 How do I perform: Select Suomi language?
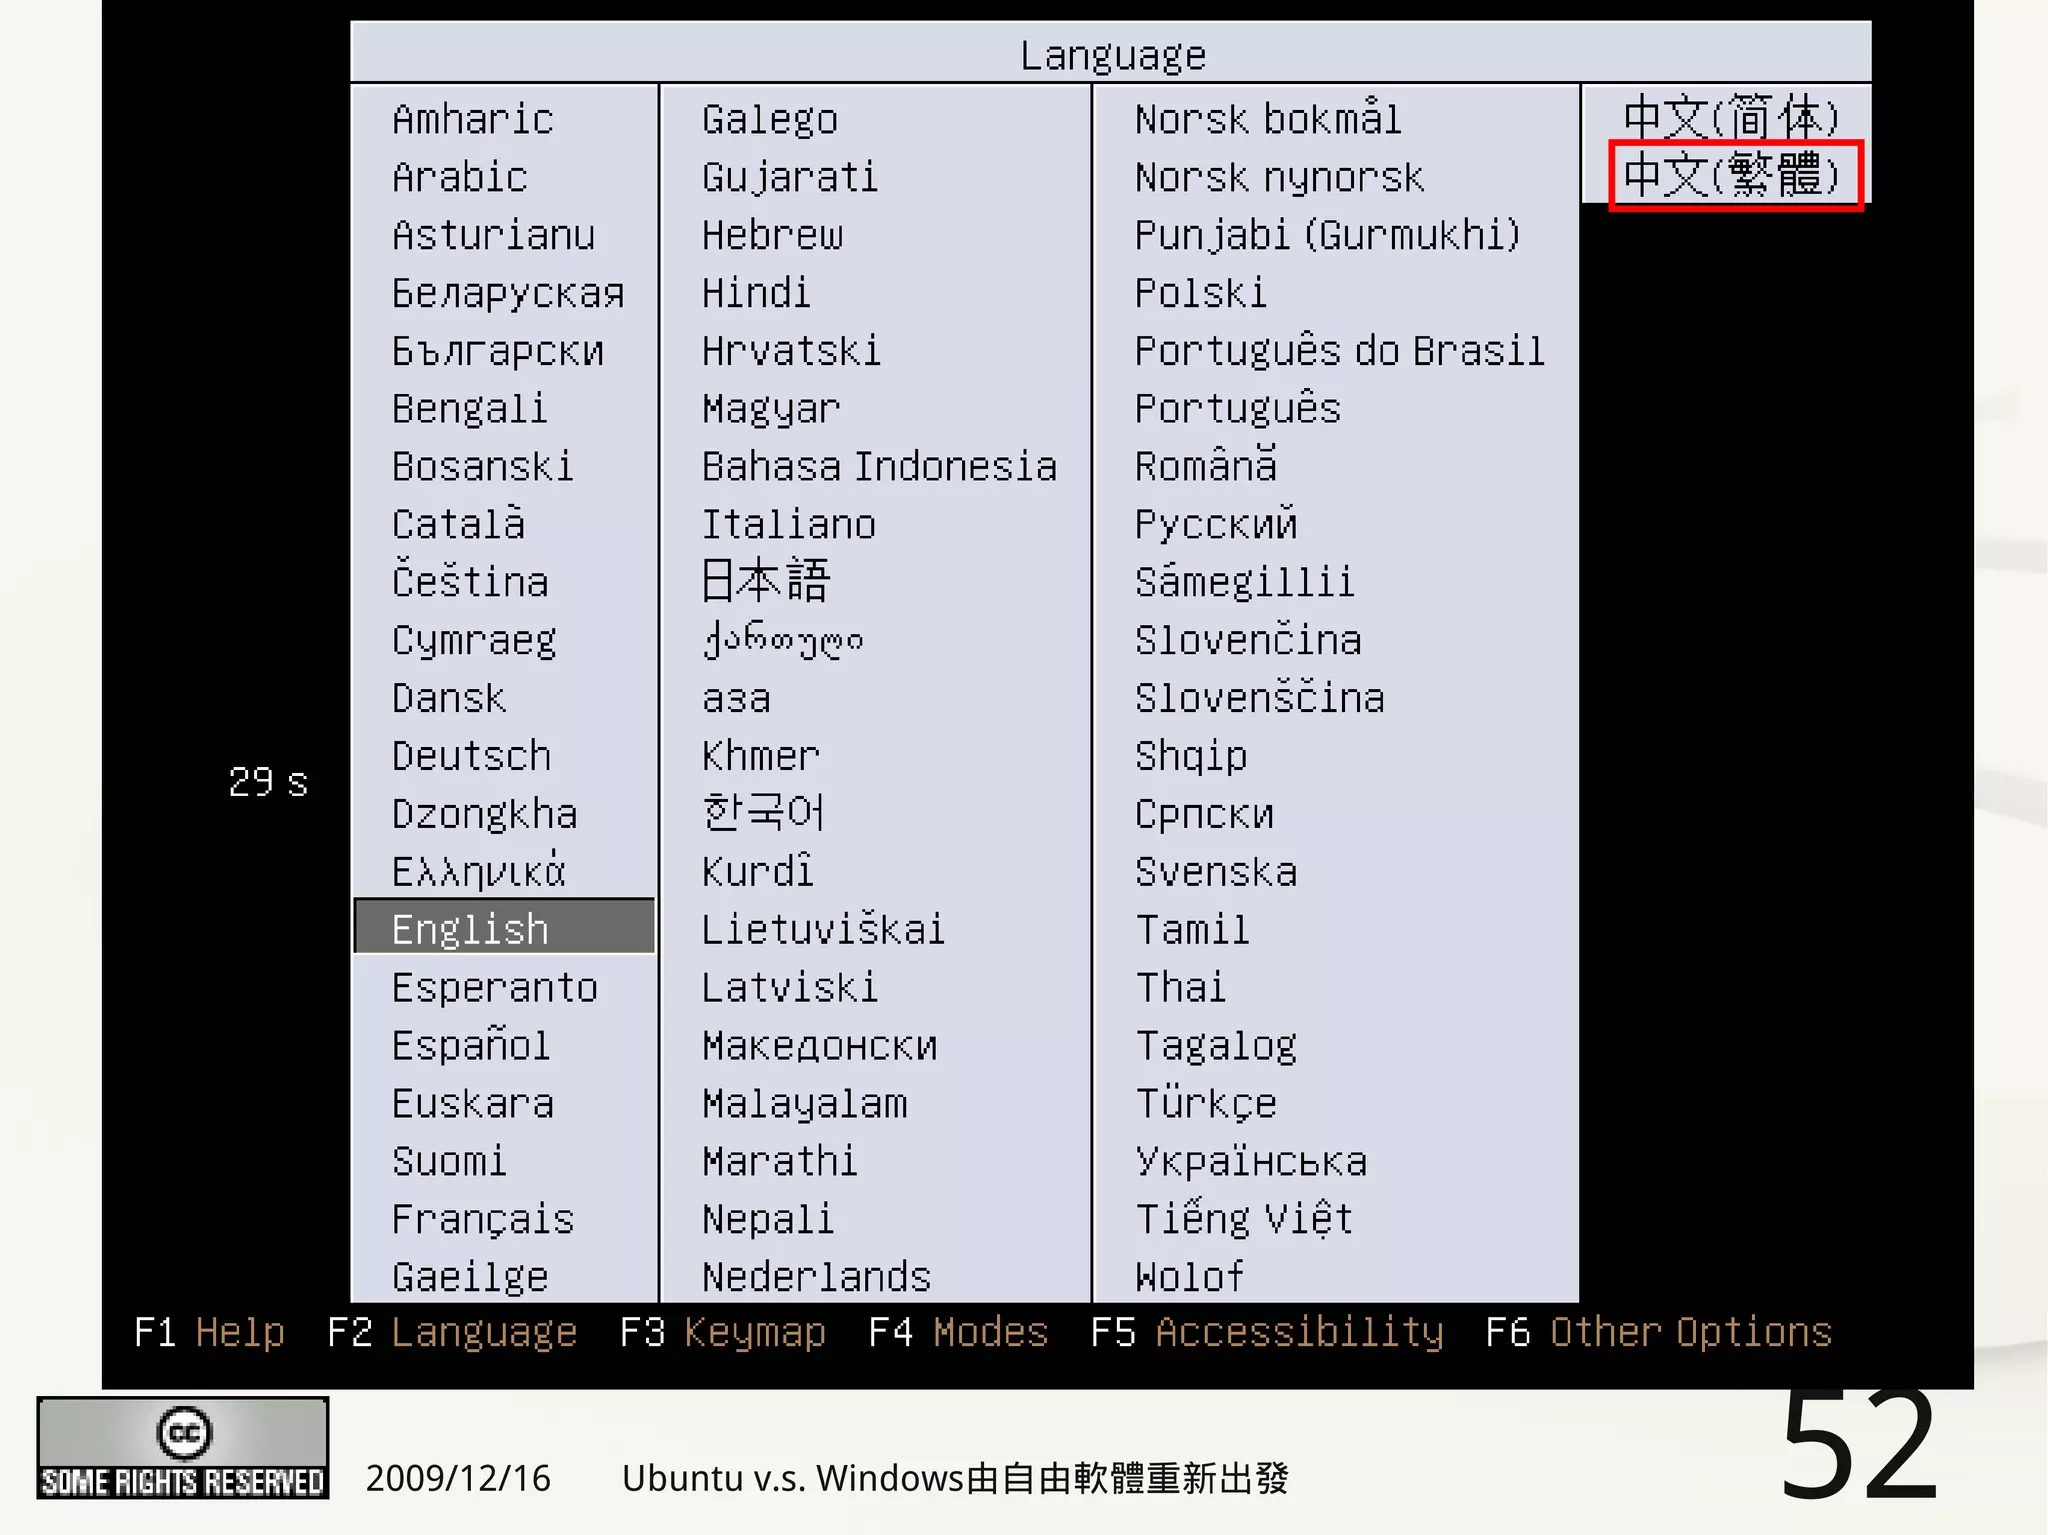(x=449, y=1162)
